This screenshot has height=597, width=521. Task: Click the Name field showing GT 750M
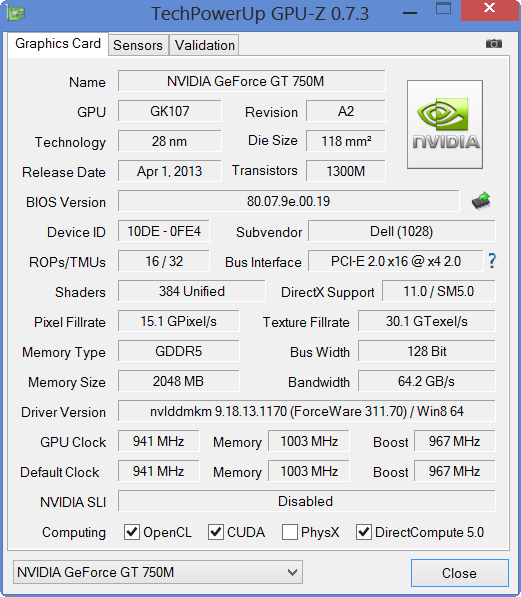(x=252, y=81)
